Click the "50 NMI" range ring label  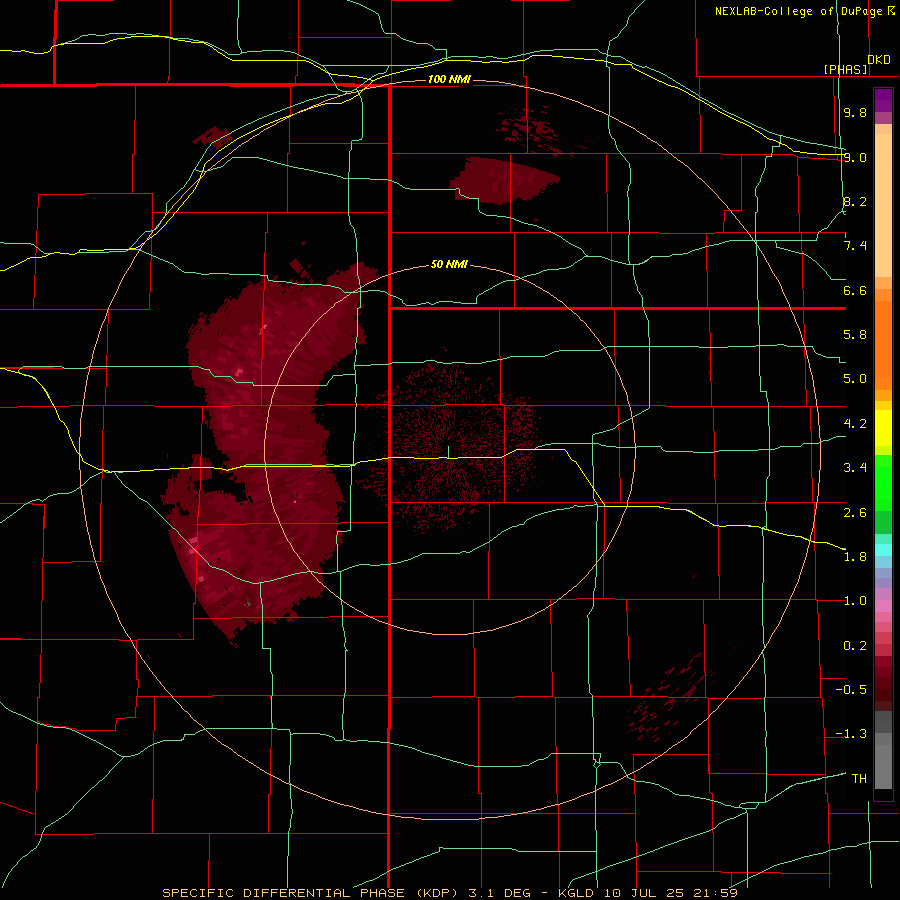pos(449,264)
